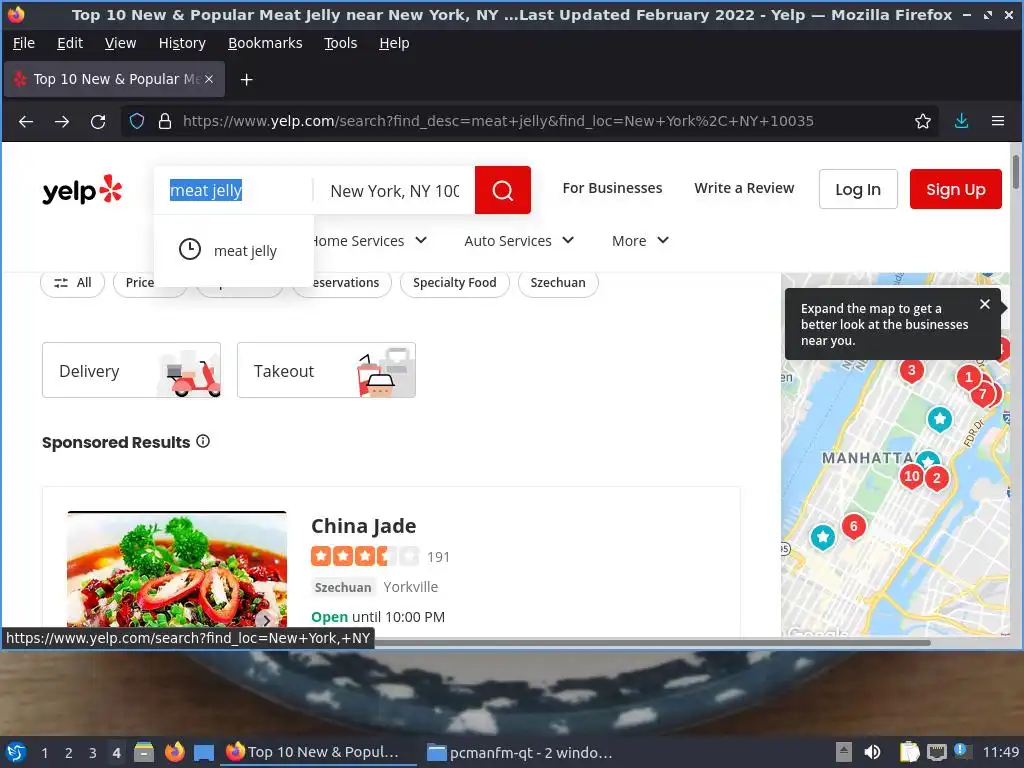
Task: Open the Bookmarks menu
Action: point(264,43)
